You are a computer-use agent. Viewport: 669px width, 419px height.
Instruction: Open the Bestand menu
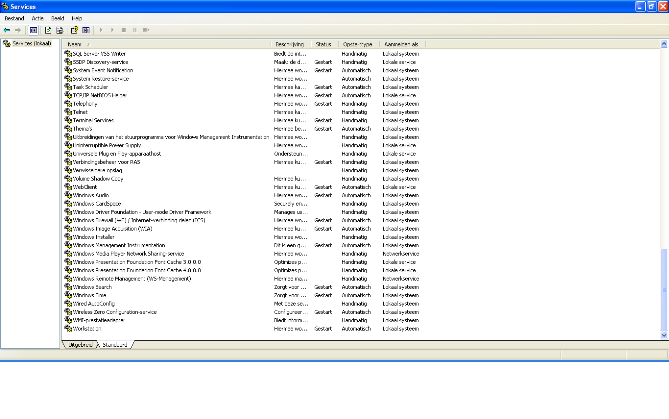click(x=14, y=18)
